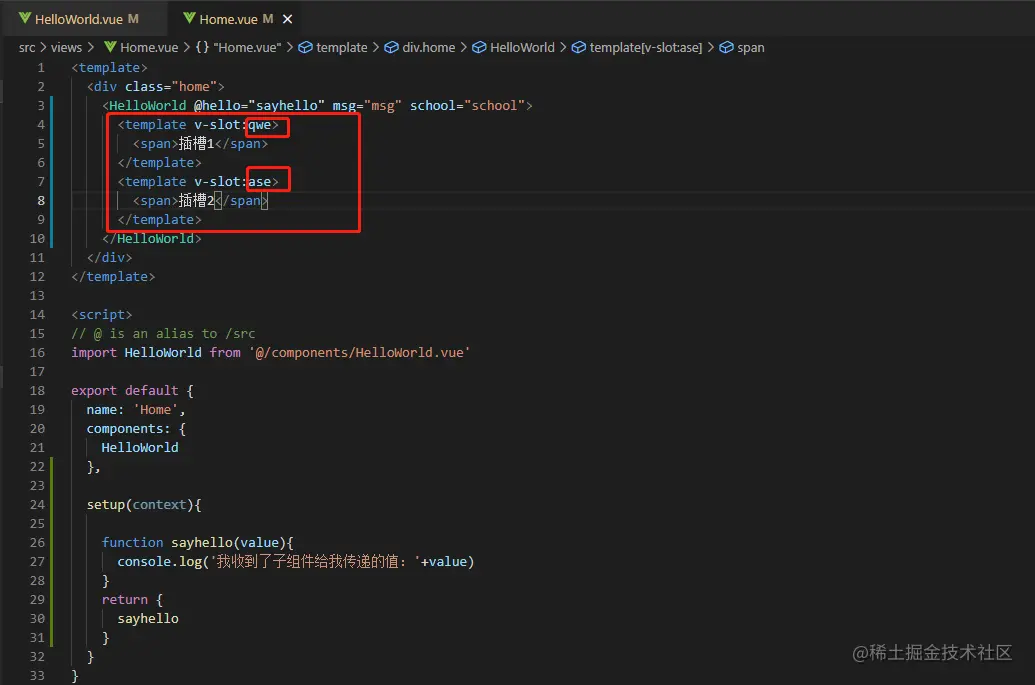Place cursor on 'ase' slot name
The width and height of the screenshot is (1035, 685).
(x=259, y=181)
